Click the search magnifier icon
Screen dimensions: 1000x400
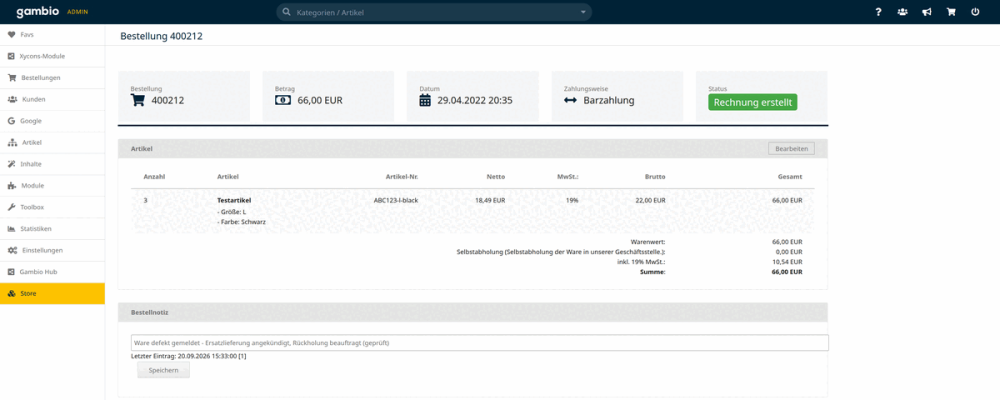[x=286, y=12]
